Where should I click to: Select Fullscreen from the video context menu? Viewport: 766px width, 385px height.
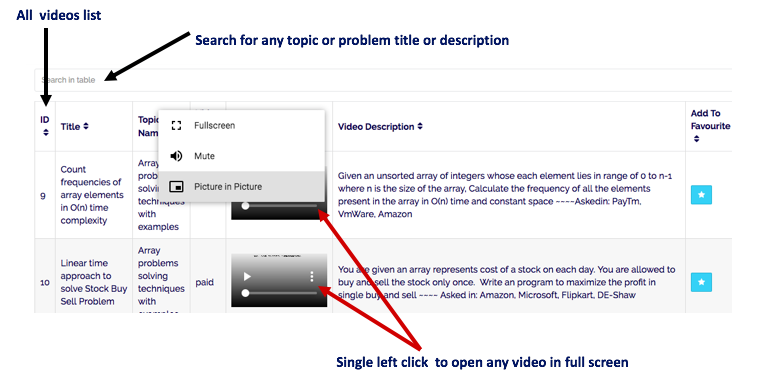pyautogui.click(x=242, y=126)
